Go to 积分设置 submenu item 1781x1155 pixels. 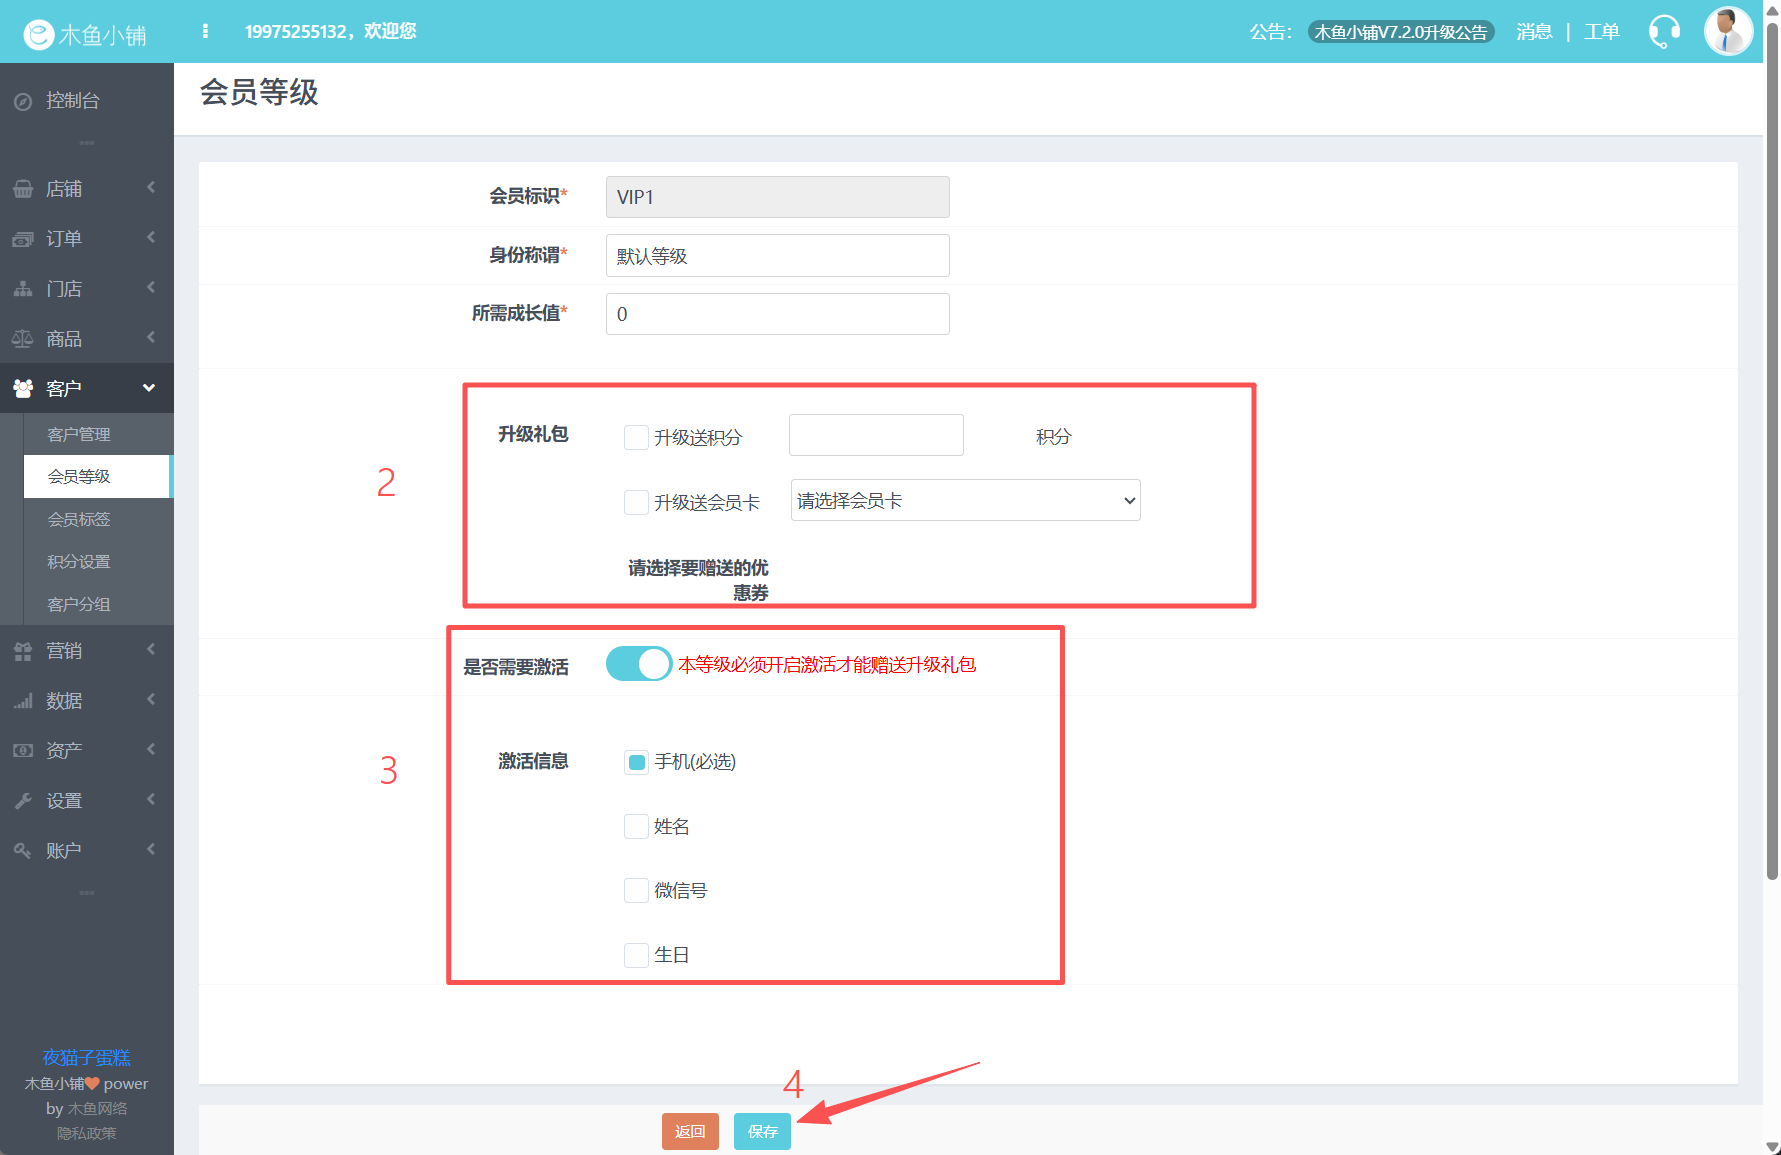coord(79,562)
